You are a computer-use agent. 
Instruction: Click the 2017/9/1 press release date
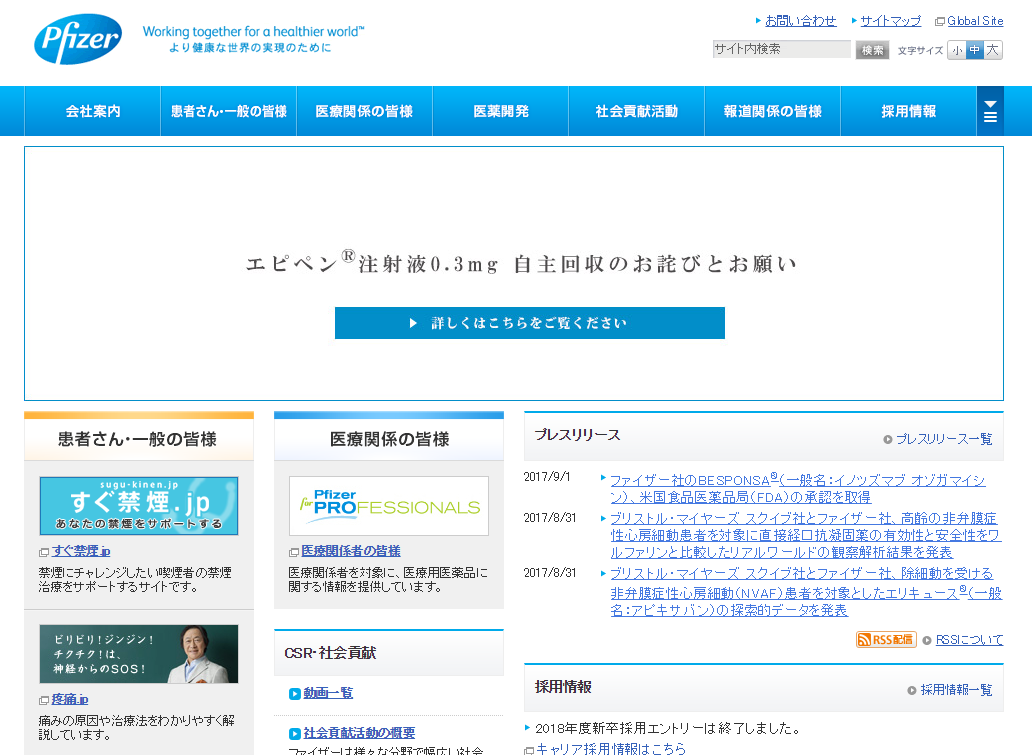[x=547, y=477]
